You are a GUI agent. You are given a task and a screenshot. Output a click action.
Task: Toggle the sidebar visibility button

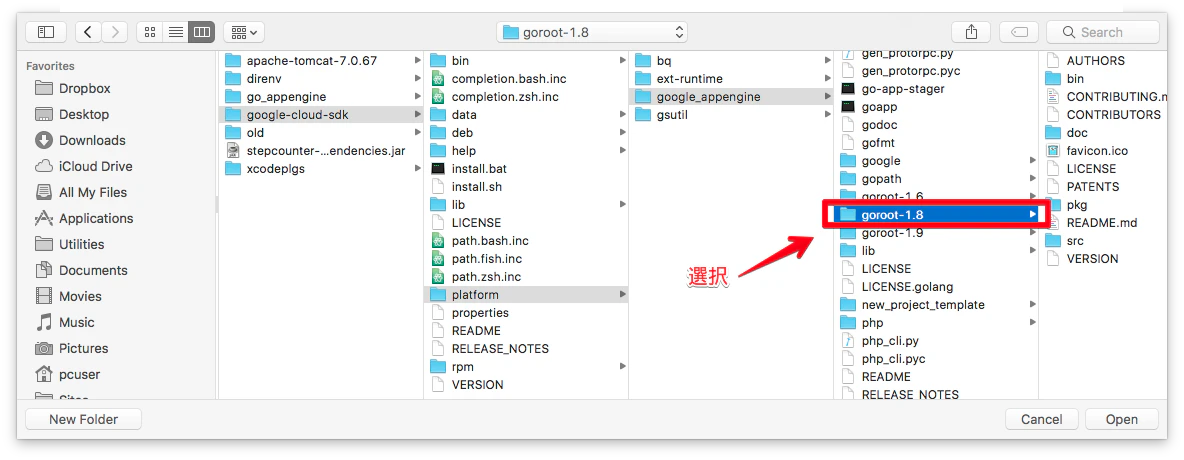46,32
